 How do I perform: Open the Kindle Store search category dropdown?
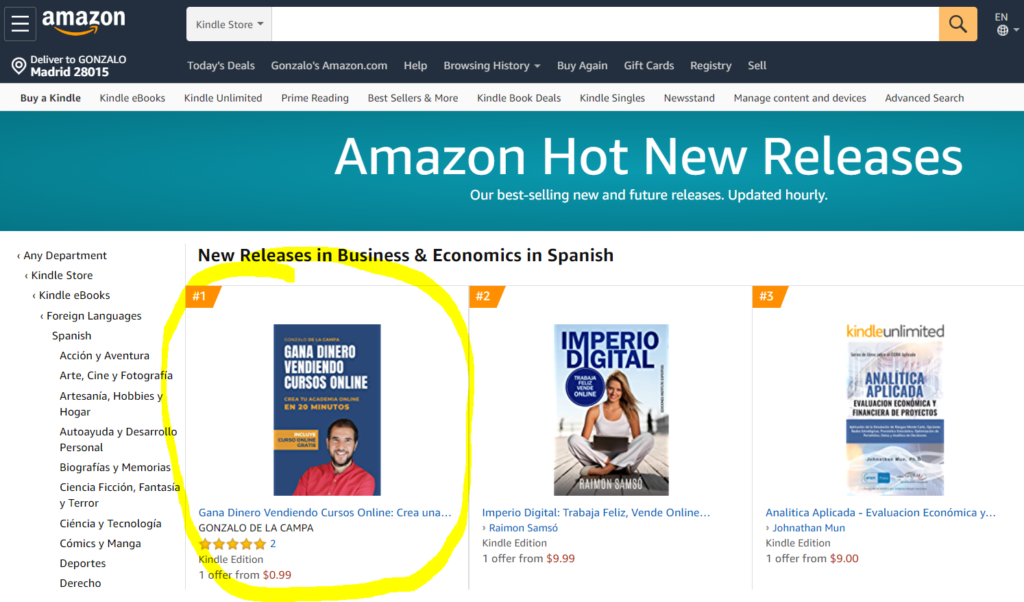[229, 24]
